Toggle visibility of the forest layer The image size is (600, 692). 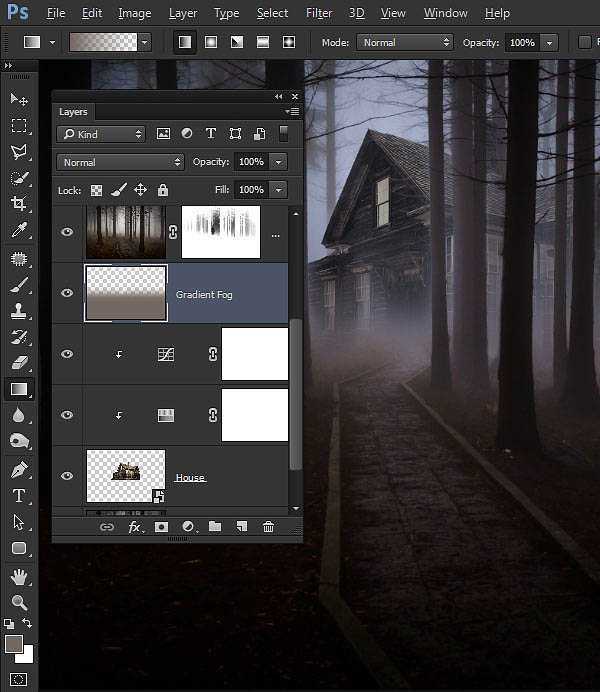tap(67, 232)
